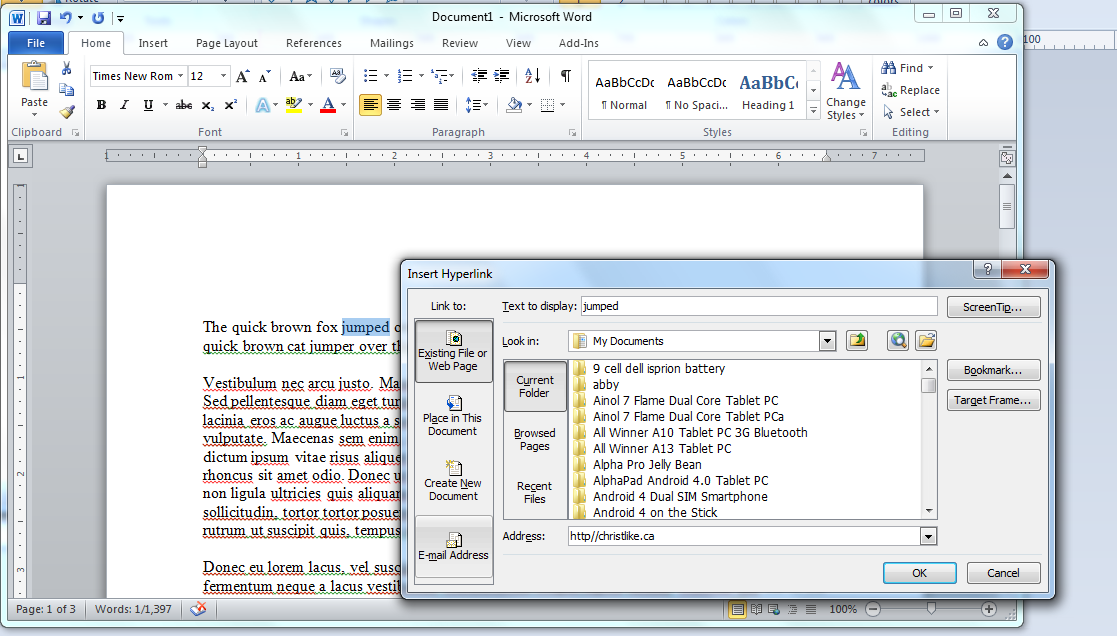Click the Save icon in Quick Access toolbar

(x=43, y=18)
